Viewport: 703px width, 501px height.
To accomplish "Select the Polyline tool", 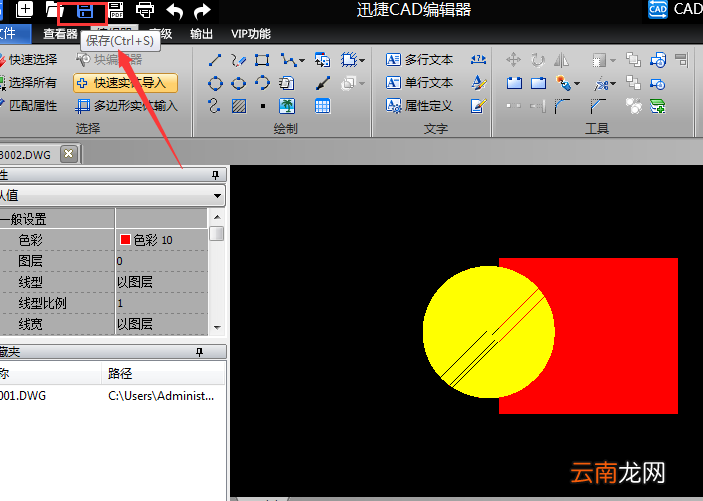I will (x=288, y=60).
